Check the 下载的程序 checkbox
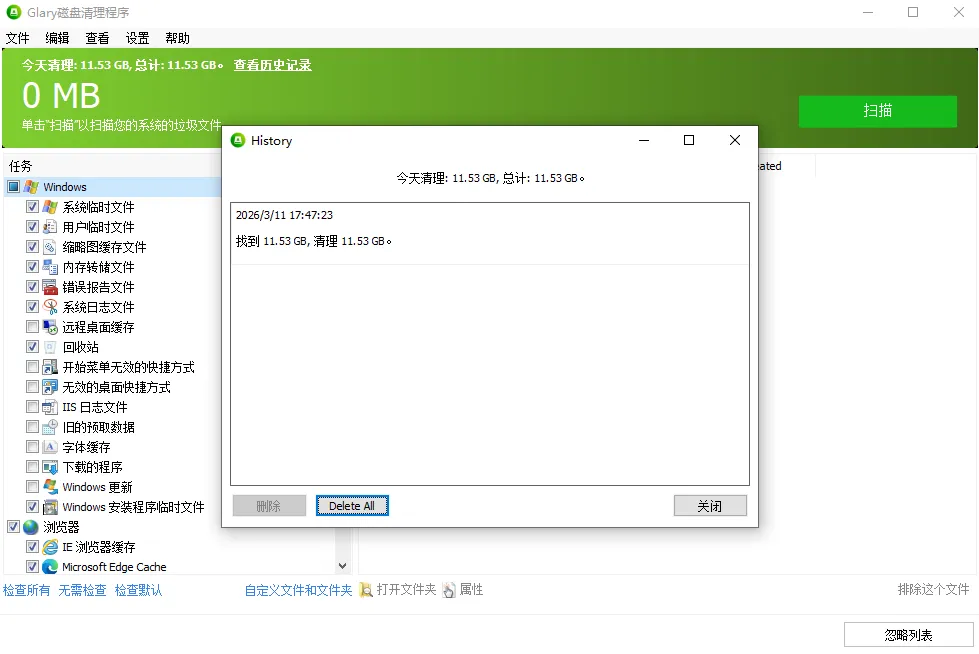The height and width of the screenshot is (654, 979). [x=32, y=466]
